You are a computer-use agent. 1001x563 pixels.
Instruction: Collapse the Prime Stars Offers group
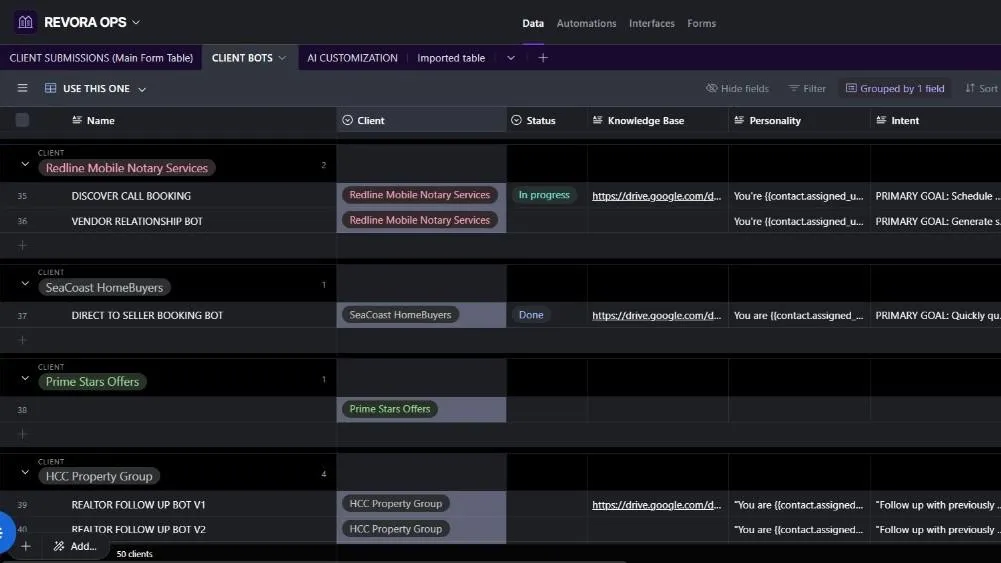25,378
